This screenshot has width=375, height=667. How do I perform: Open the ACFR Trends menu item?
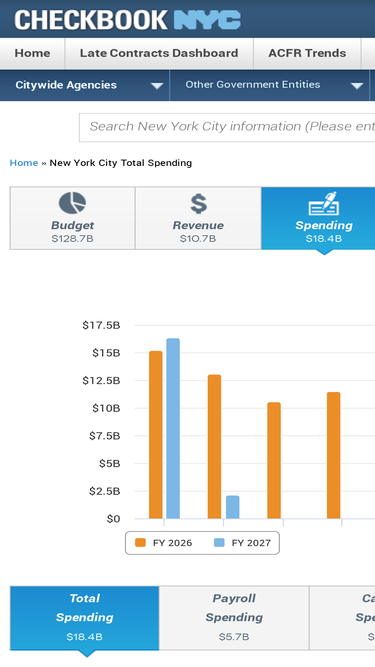click(x=307, y=54)
